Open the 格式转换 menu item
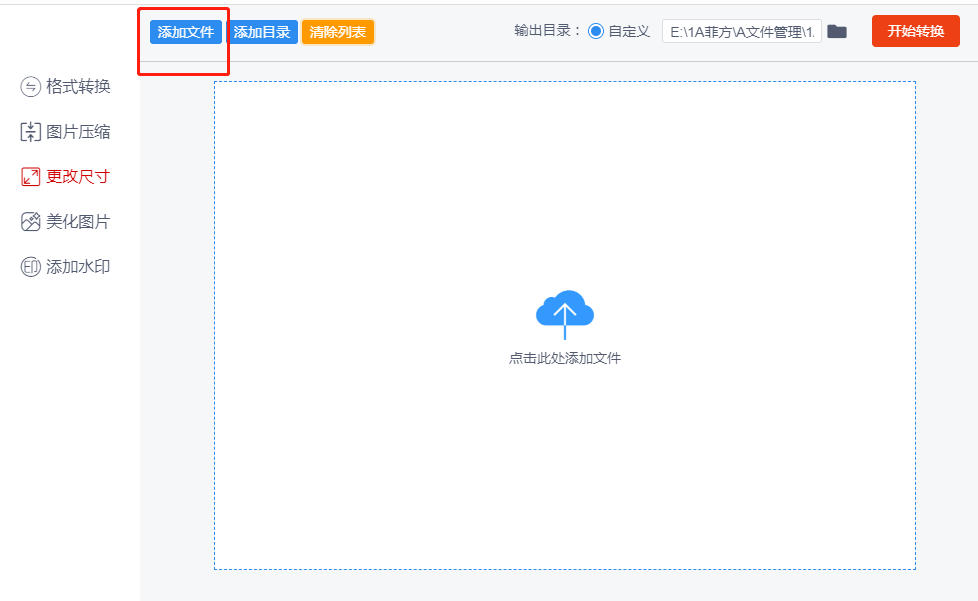This screenshot has height=601, width=978. coord(65,87)
